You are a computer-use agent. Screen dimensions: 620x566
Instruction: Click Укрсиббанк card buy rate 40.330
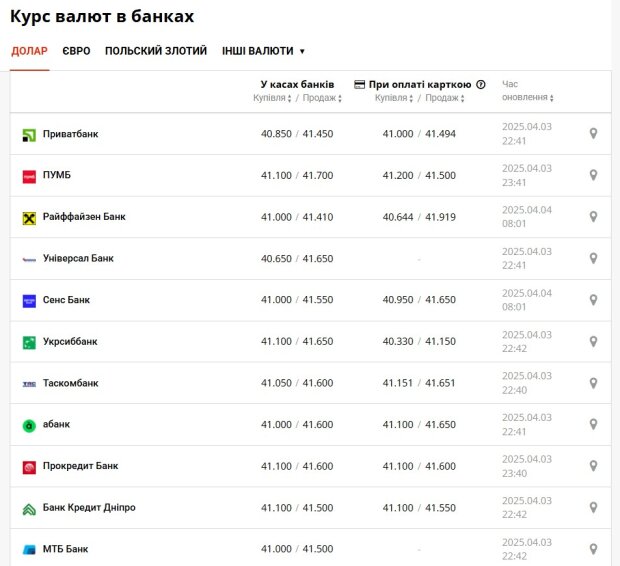tap(398, 341)
